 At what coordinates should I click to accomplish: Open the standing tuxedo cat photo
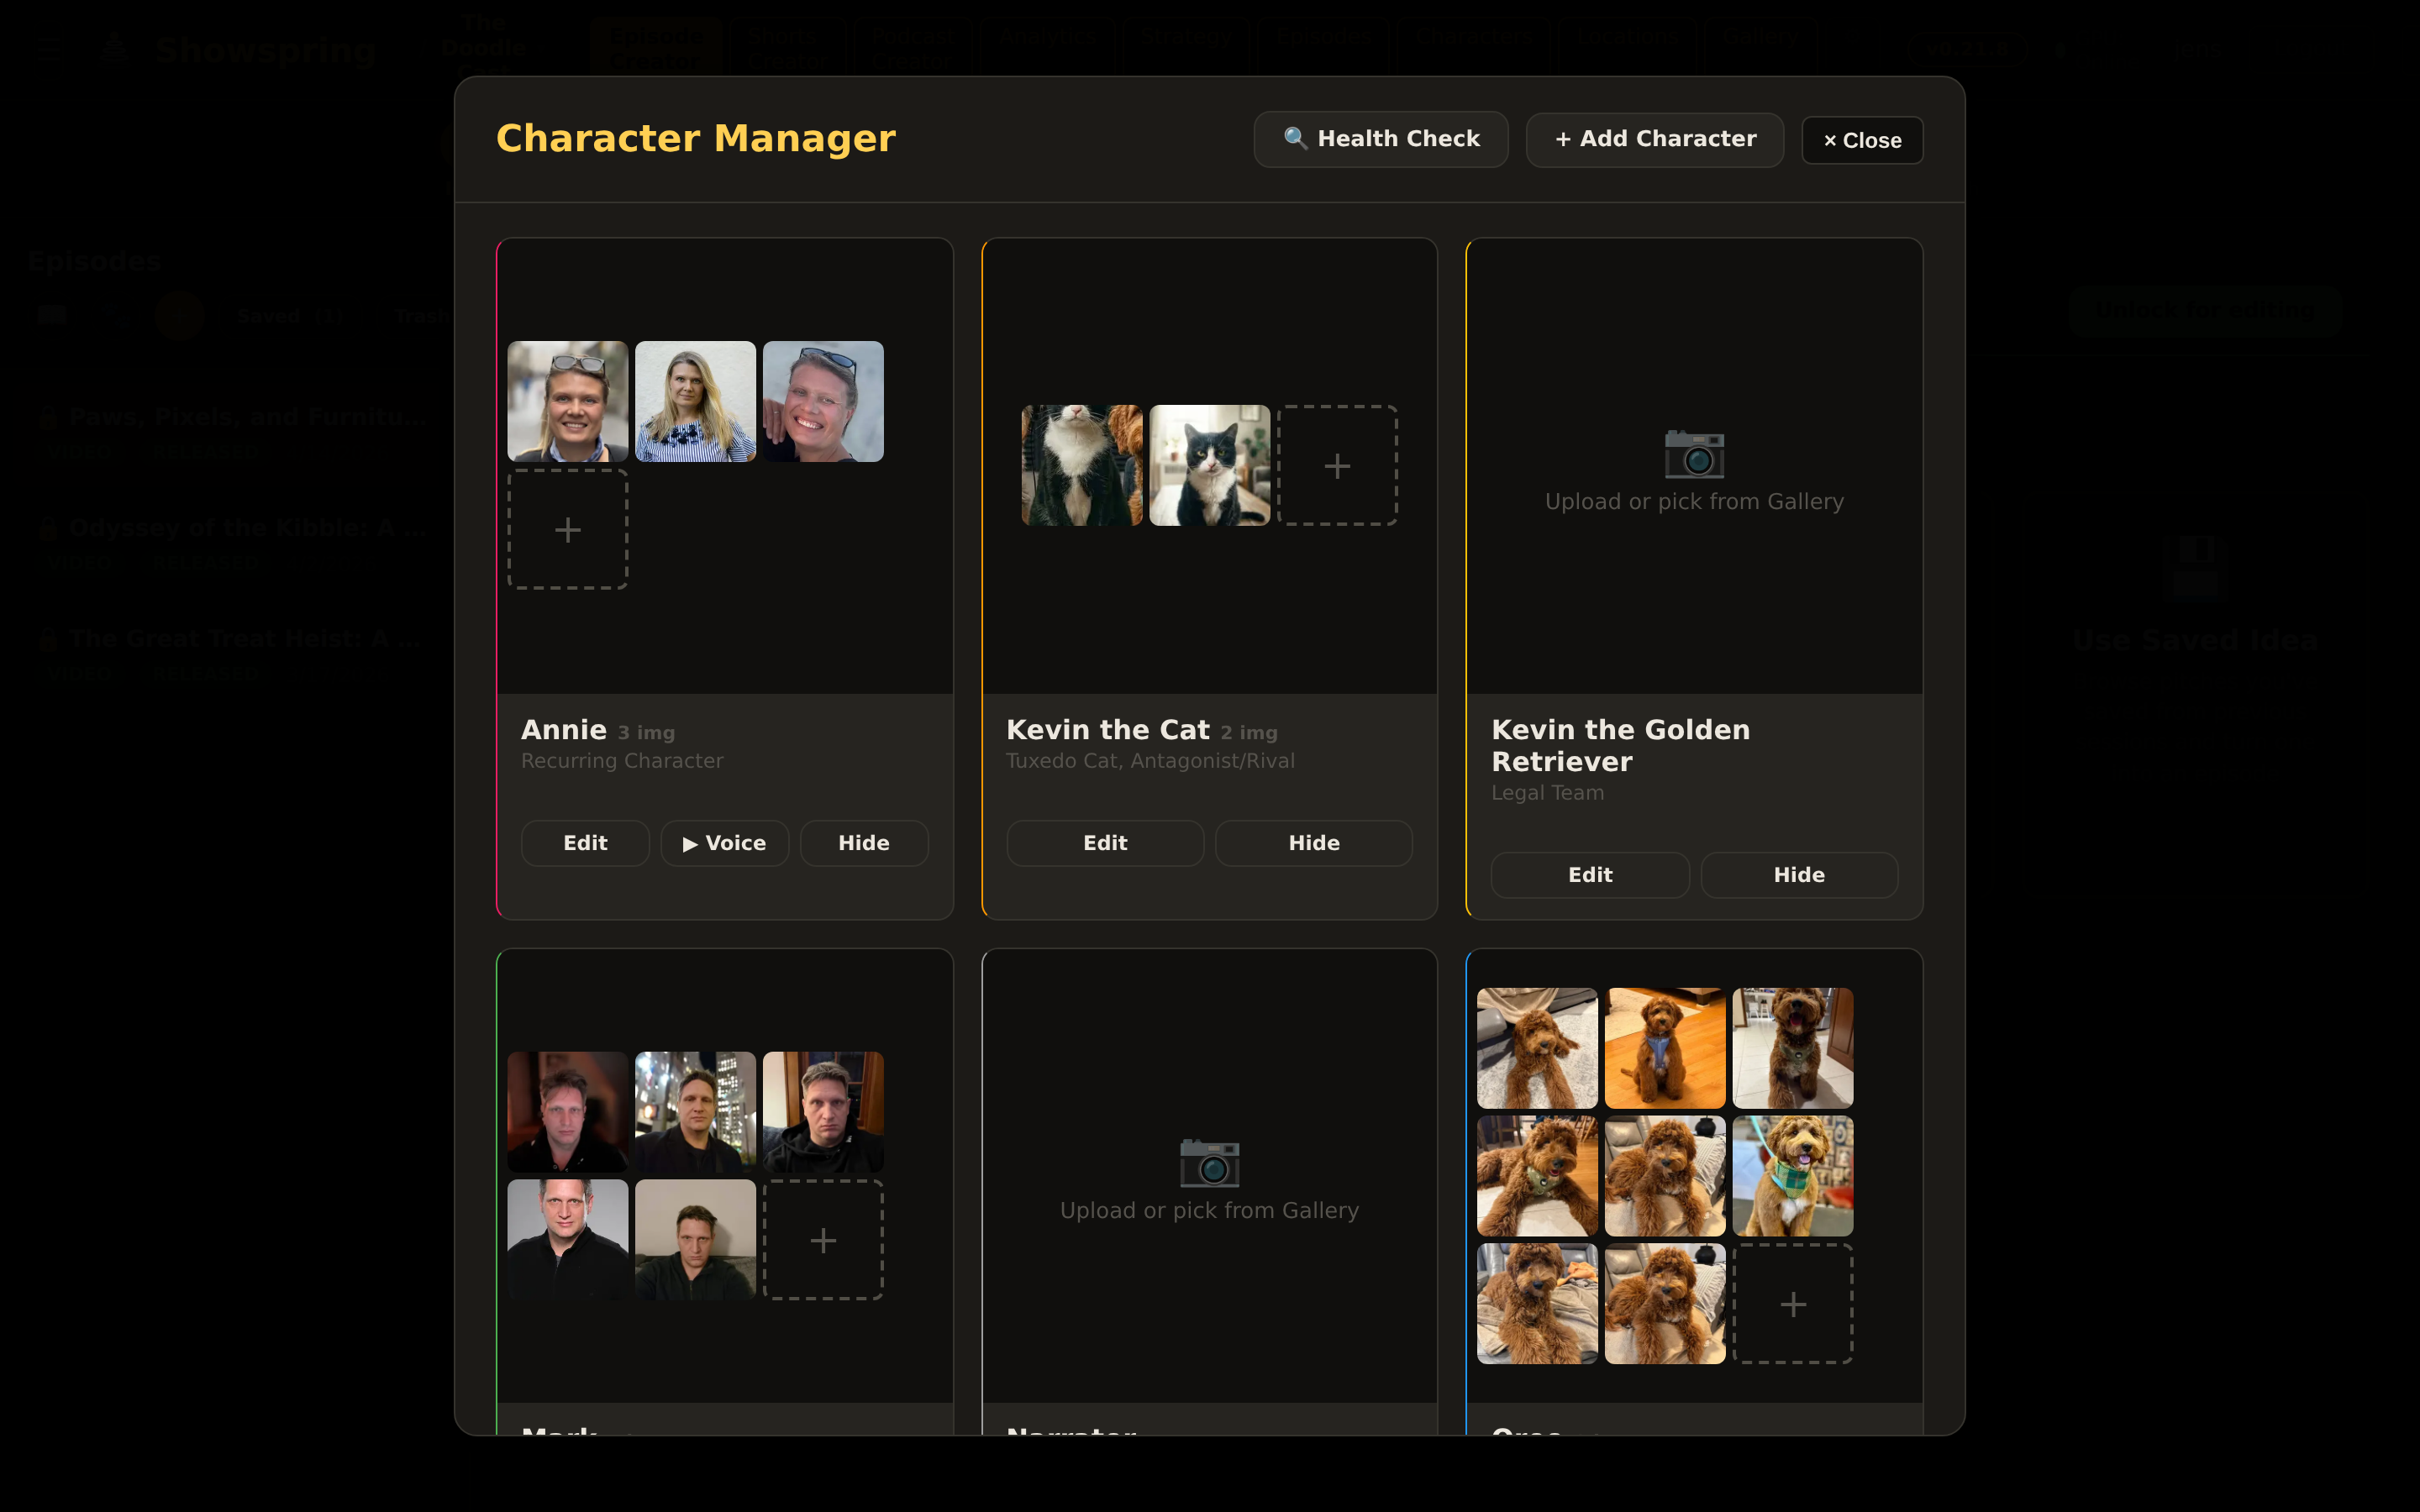tap(1082, 465)
